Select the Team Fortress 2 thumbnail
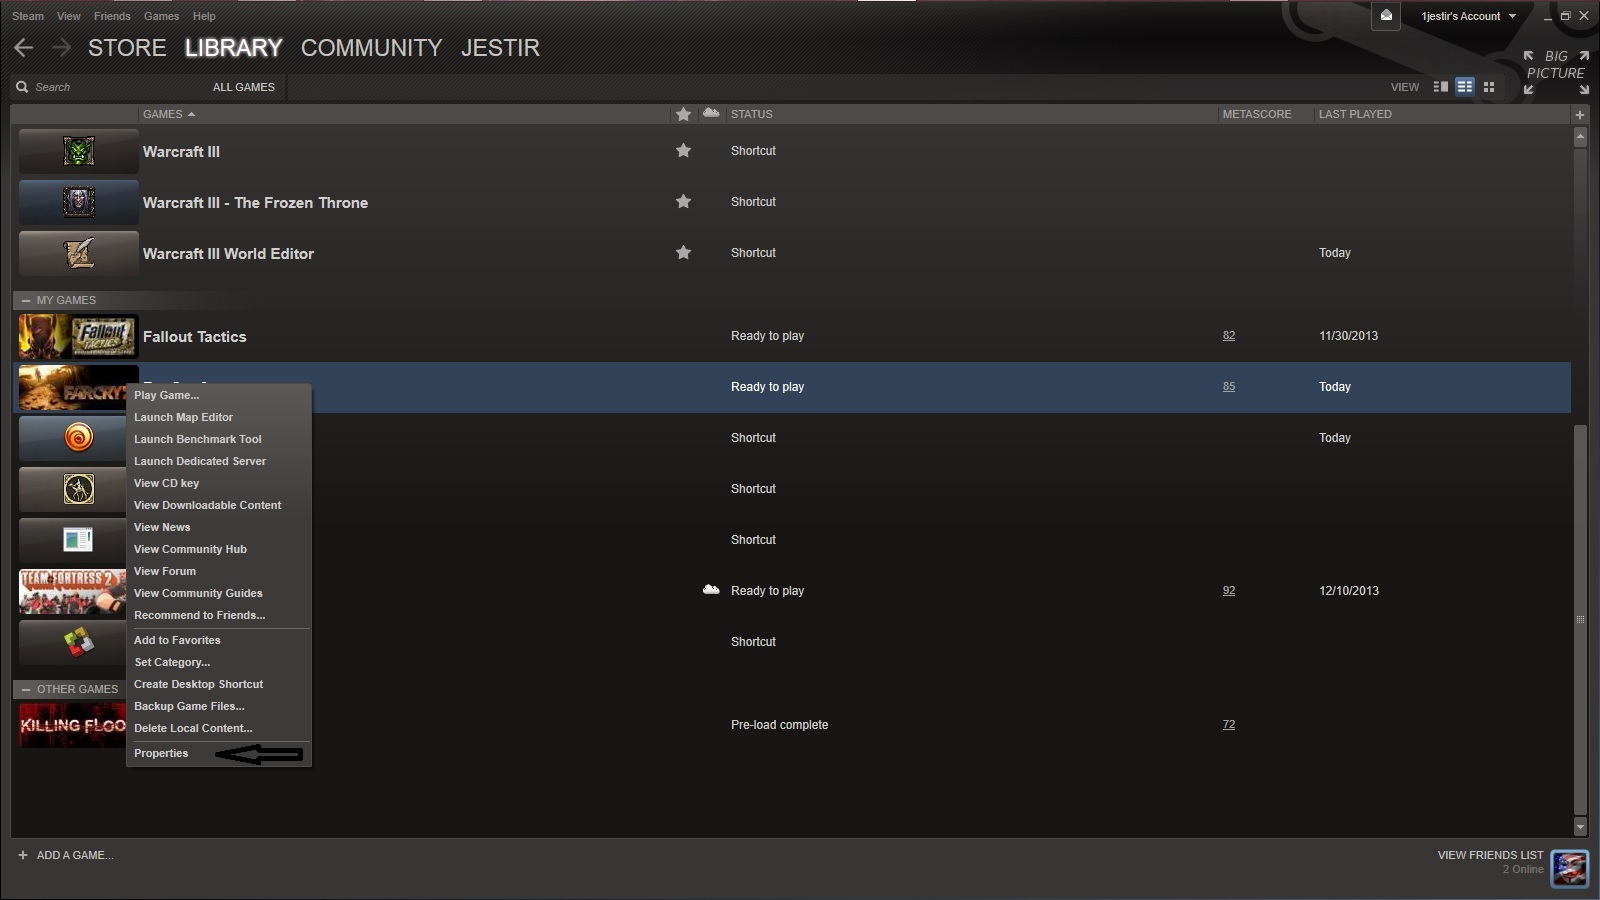Screen dimensions: 1600x900 (x=72, y=591)
